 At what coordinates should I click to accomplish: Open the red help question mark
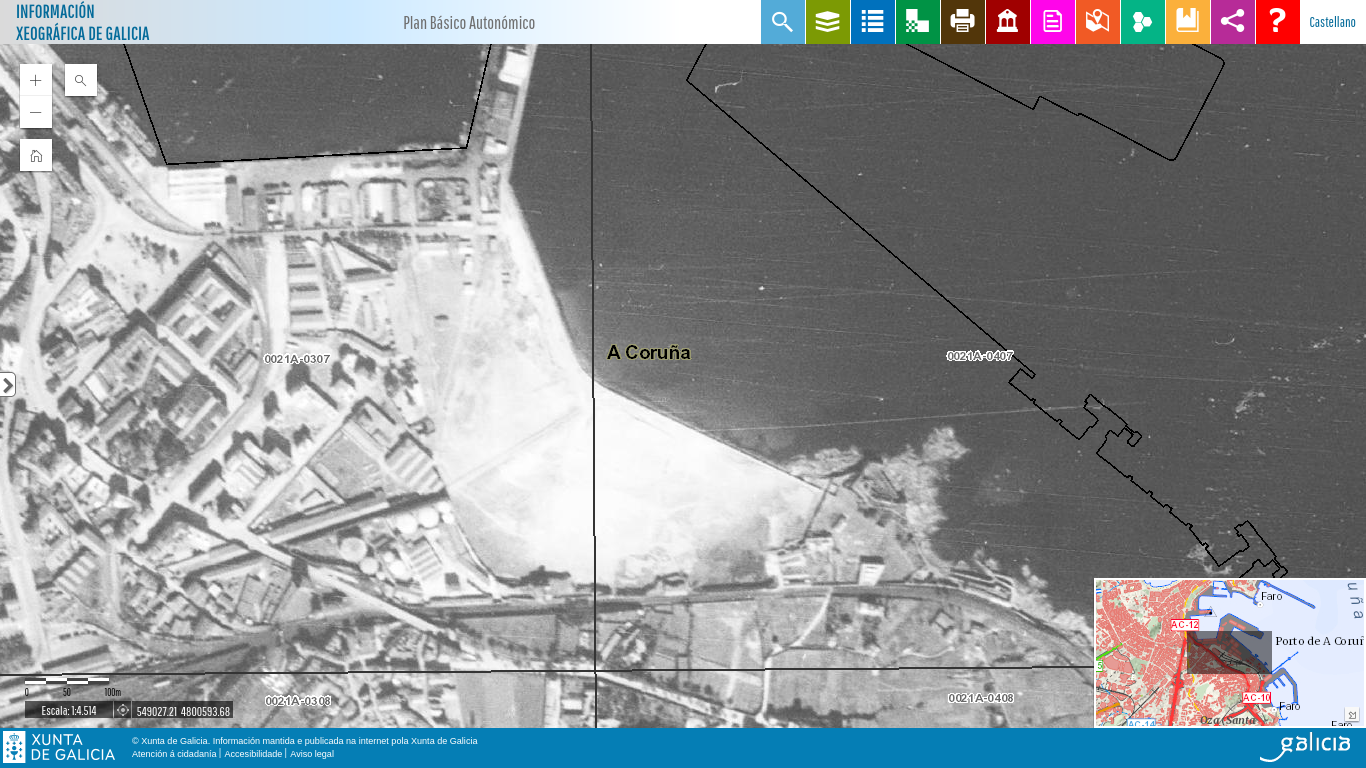coord(1278,22)
